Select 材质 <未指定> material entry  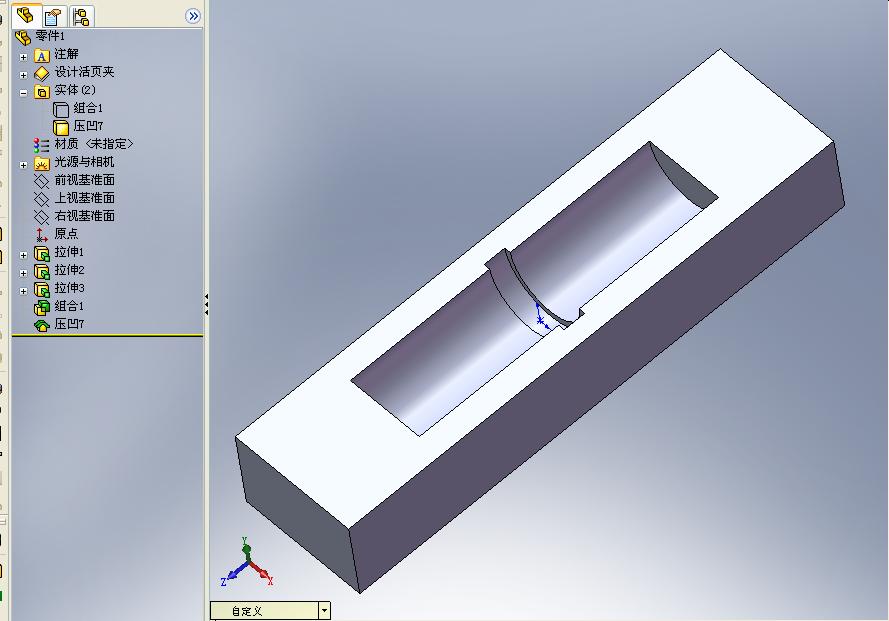[94, 144]
